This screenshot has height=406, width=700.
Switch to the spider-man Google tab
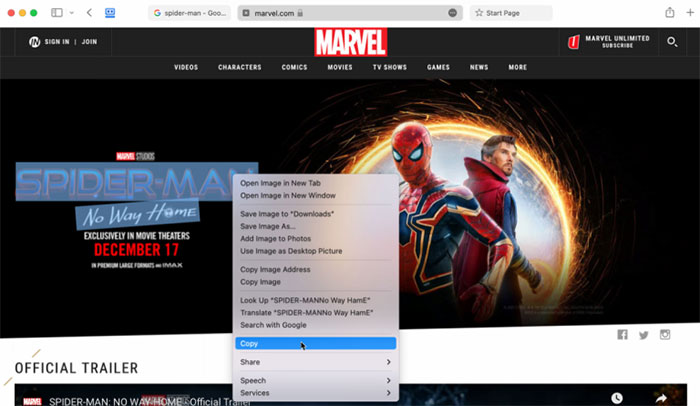(x=190, y=13)
